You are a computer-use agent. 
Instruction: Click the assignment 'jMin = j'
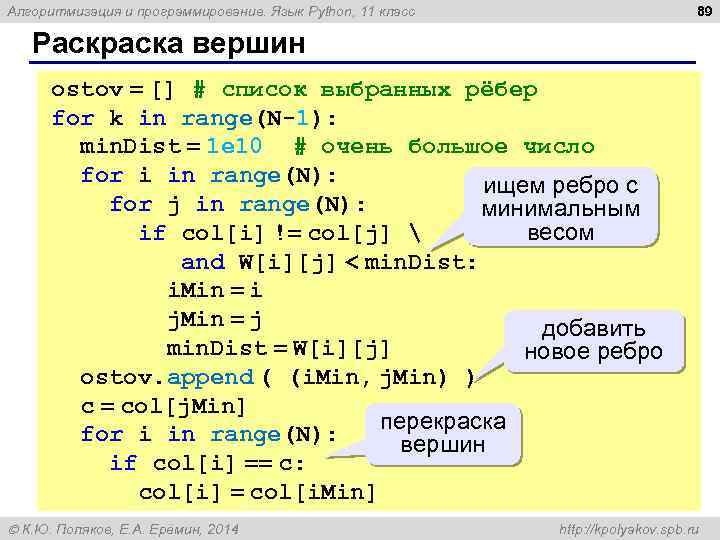pos(215,320)
